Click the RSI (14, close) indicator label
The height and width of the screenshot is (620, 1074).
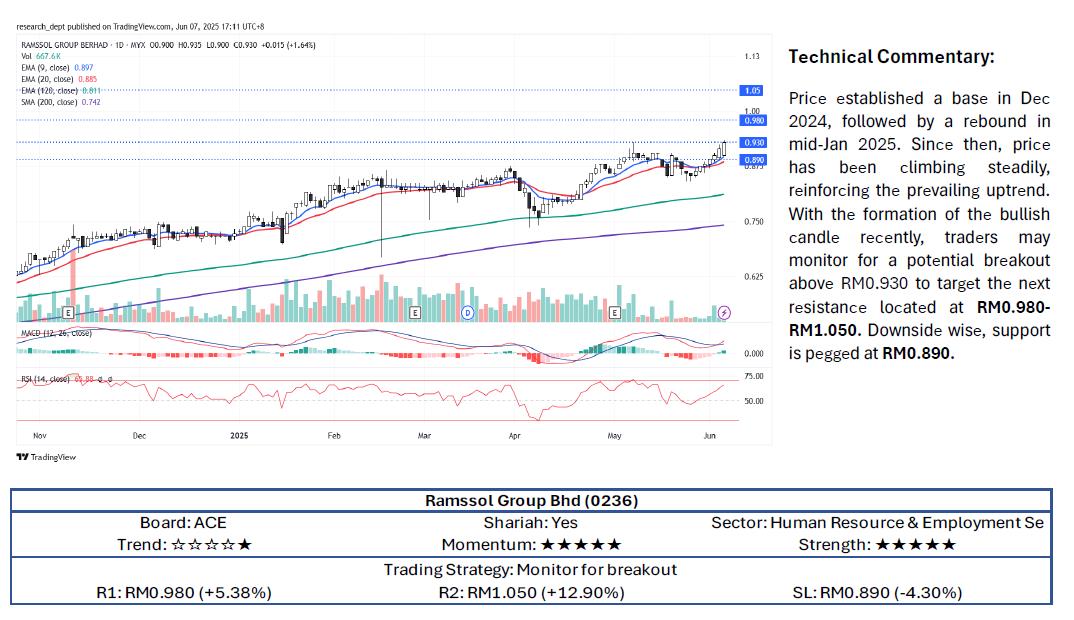pyautogui.click(x=45, y=379)
